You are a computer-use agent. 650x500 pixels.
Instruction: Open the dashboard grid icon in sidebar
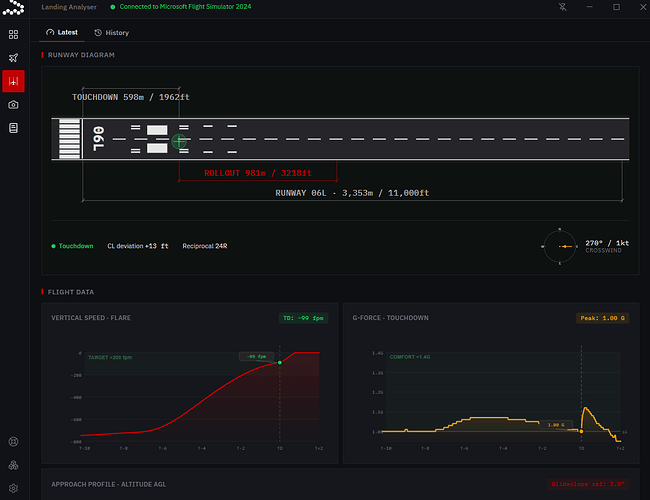pyautogui.click(x=13, y=34)
